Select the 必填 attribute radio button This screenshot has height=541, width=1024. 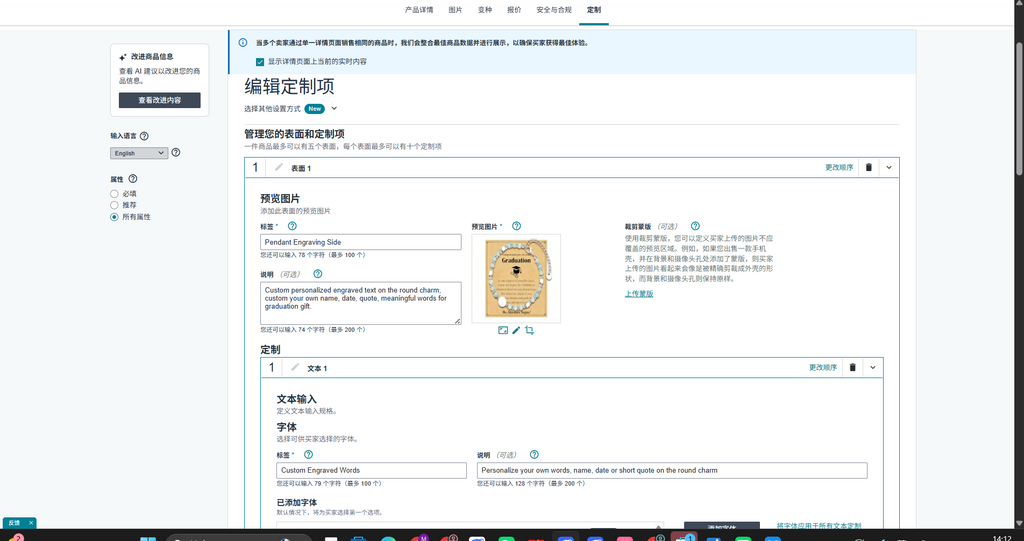coord(114,193)
